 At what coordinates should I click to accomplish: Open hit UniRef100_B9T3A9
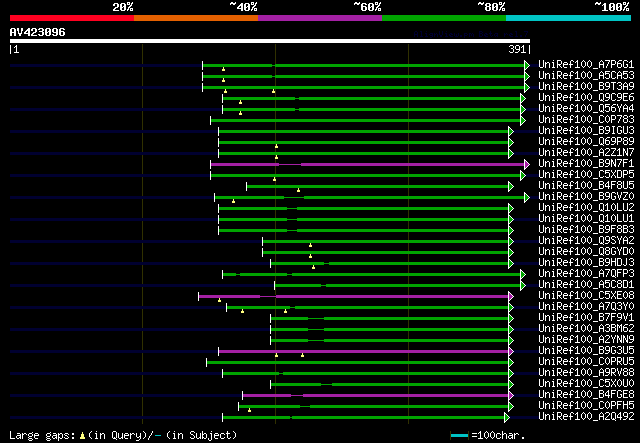click(x=586, y=87)
